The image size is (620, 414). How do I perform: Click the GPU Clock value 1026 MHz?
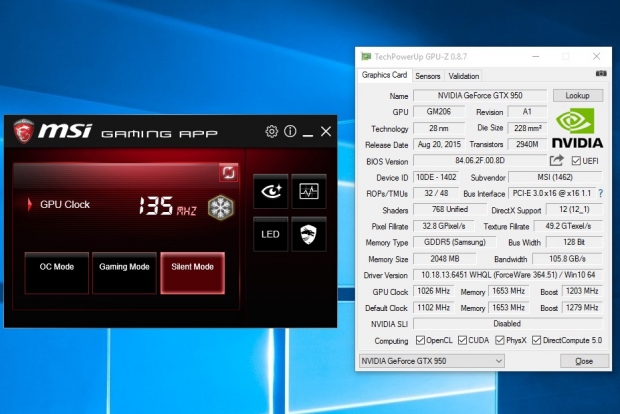pyautogui.click(x=434, y=291)
